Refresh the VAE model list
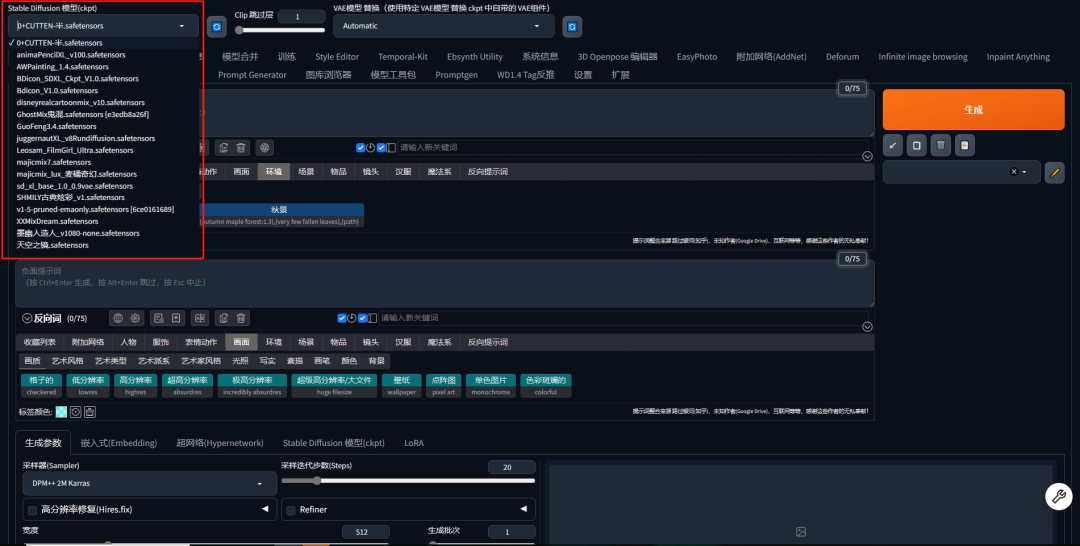 [x=572, y=26]
